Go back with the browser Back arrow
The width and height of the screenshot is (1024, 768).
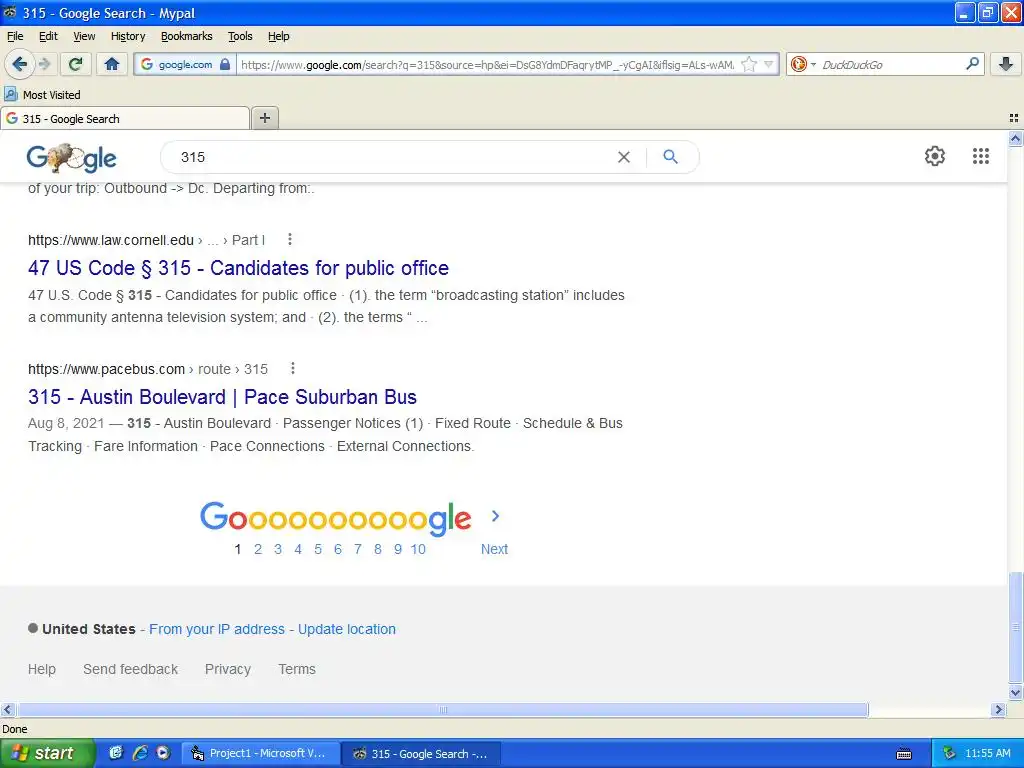tap(20, 64)
